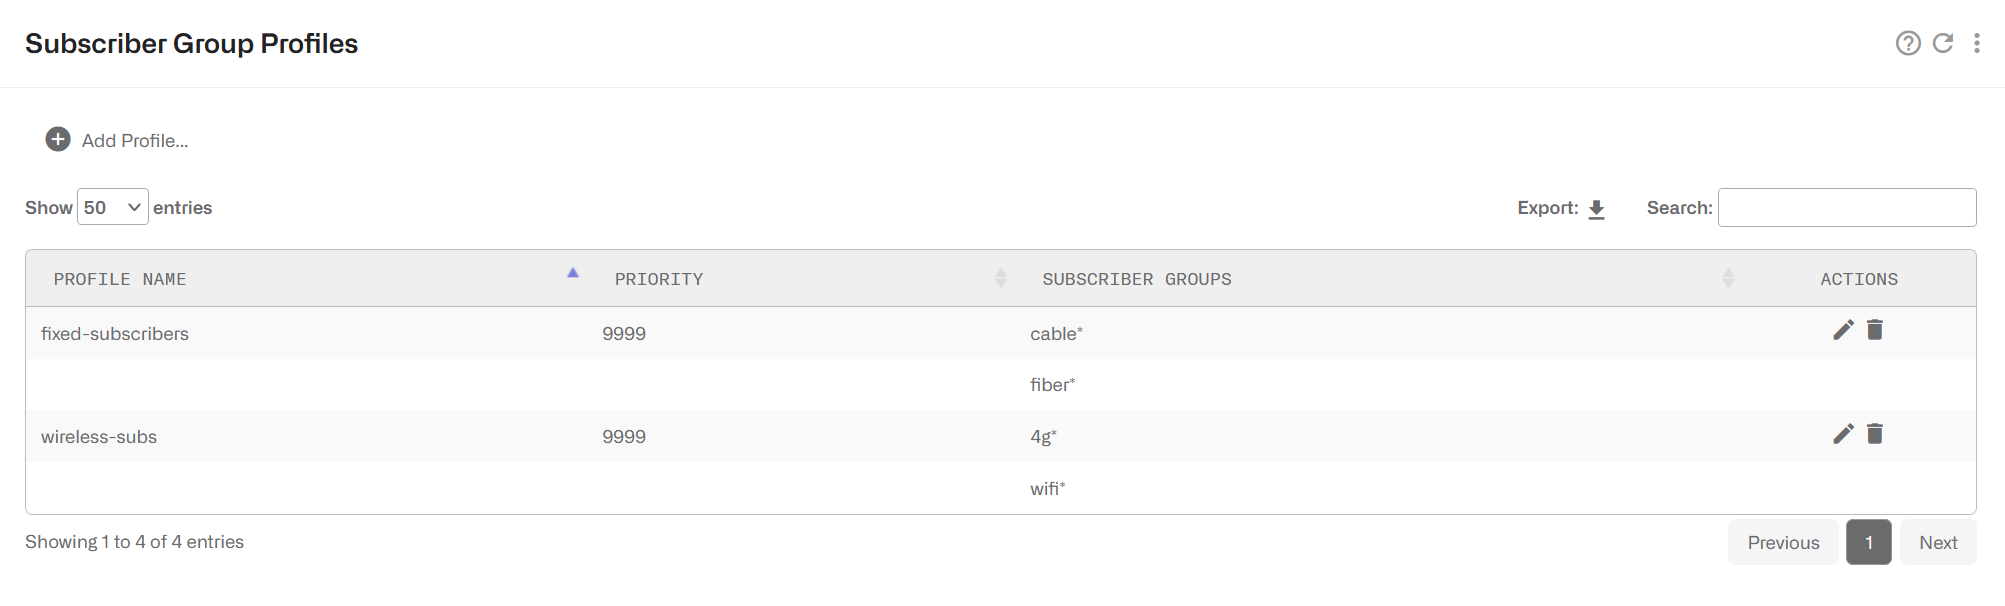The height and width of the screenshot is (606, 2005).
Task: Go to the Next page
Action: click(x=1938, y=542)
